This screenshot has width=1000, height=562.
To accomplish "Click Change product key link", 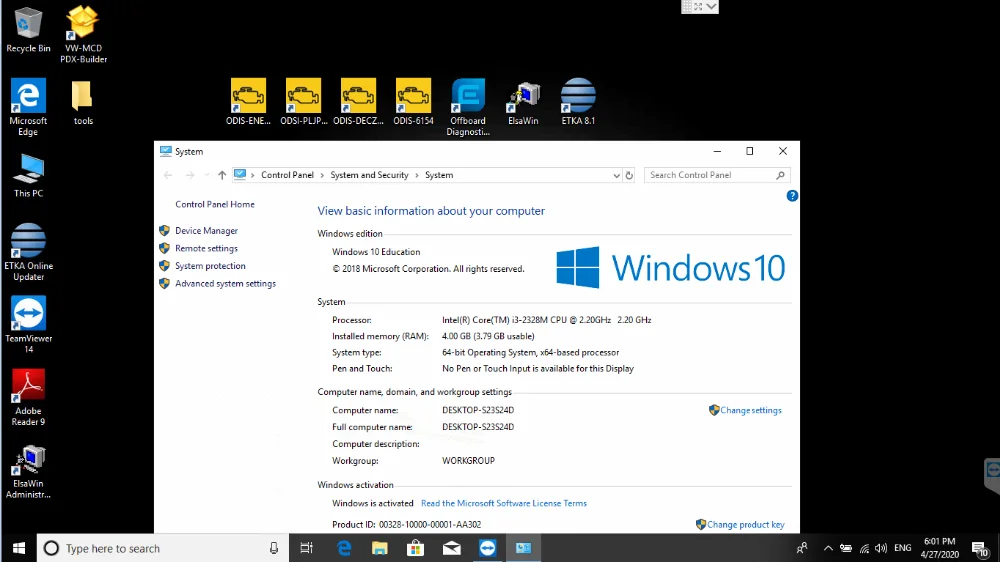I will 746,524.
